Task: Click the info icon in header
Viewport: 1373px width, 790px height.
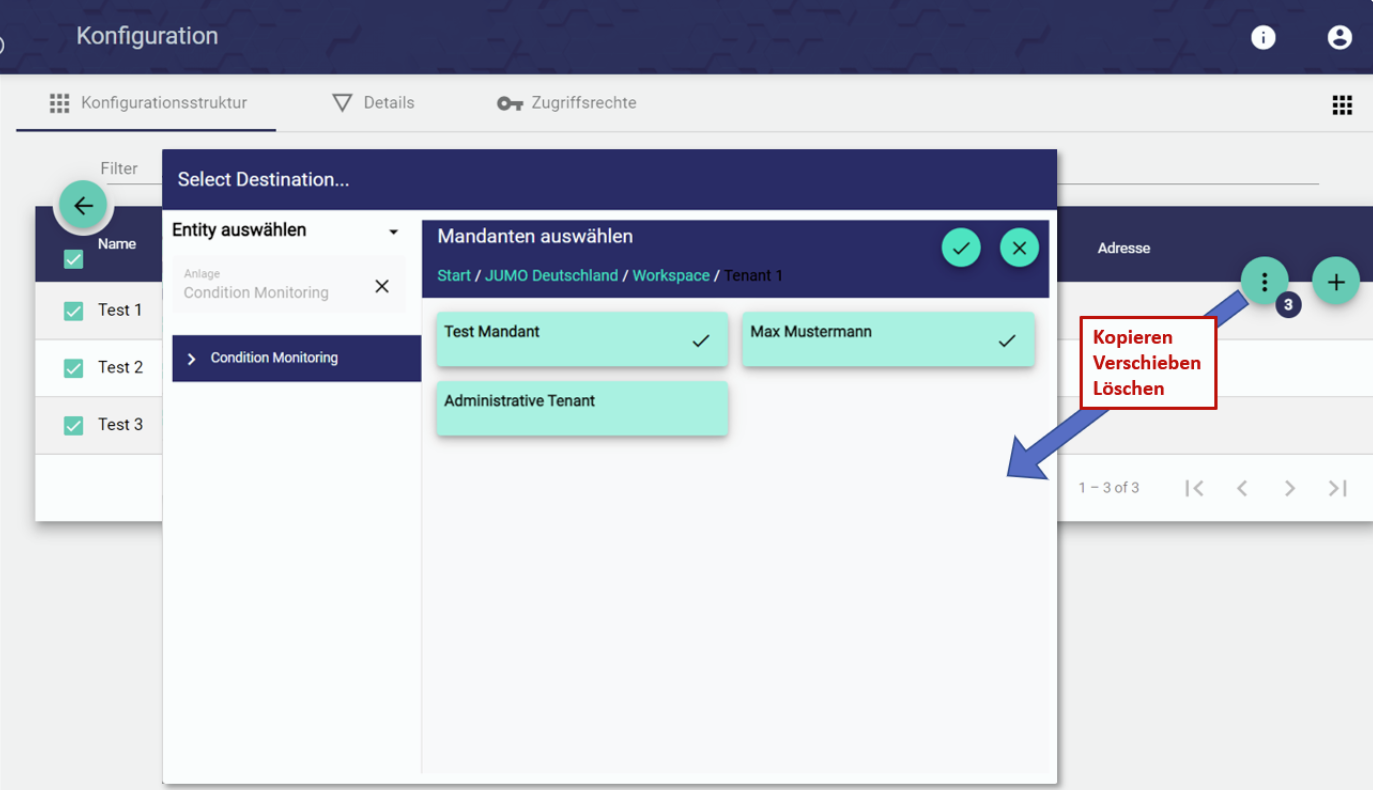Action: click(1263, 38)
